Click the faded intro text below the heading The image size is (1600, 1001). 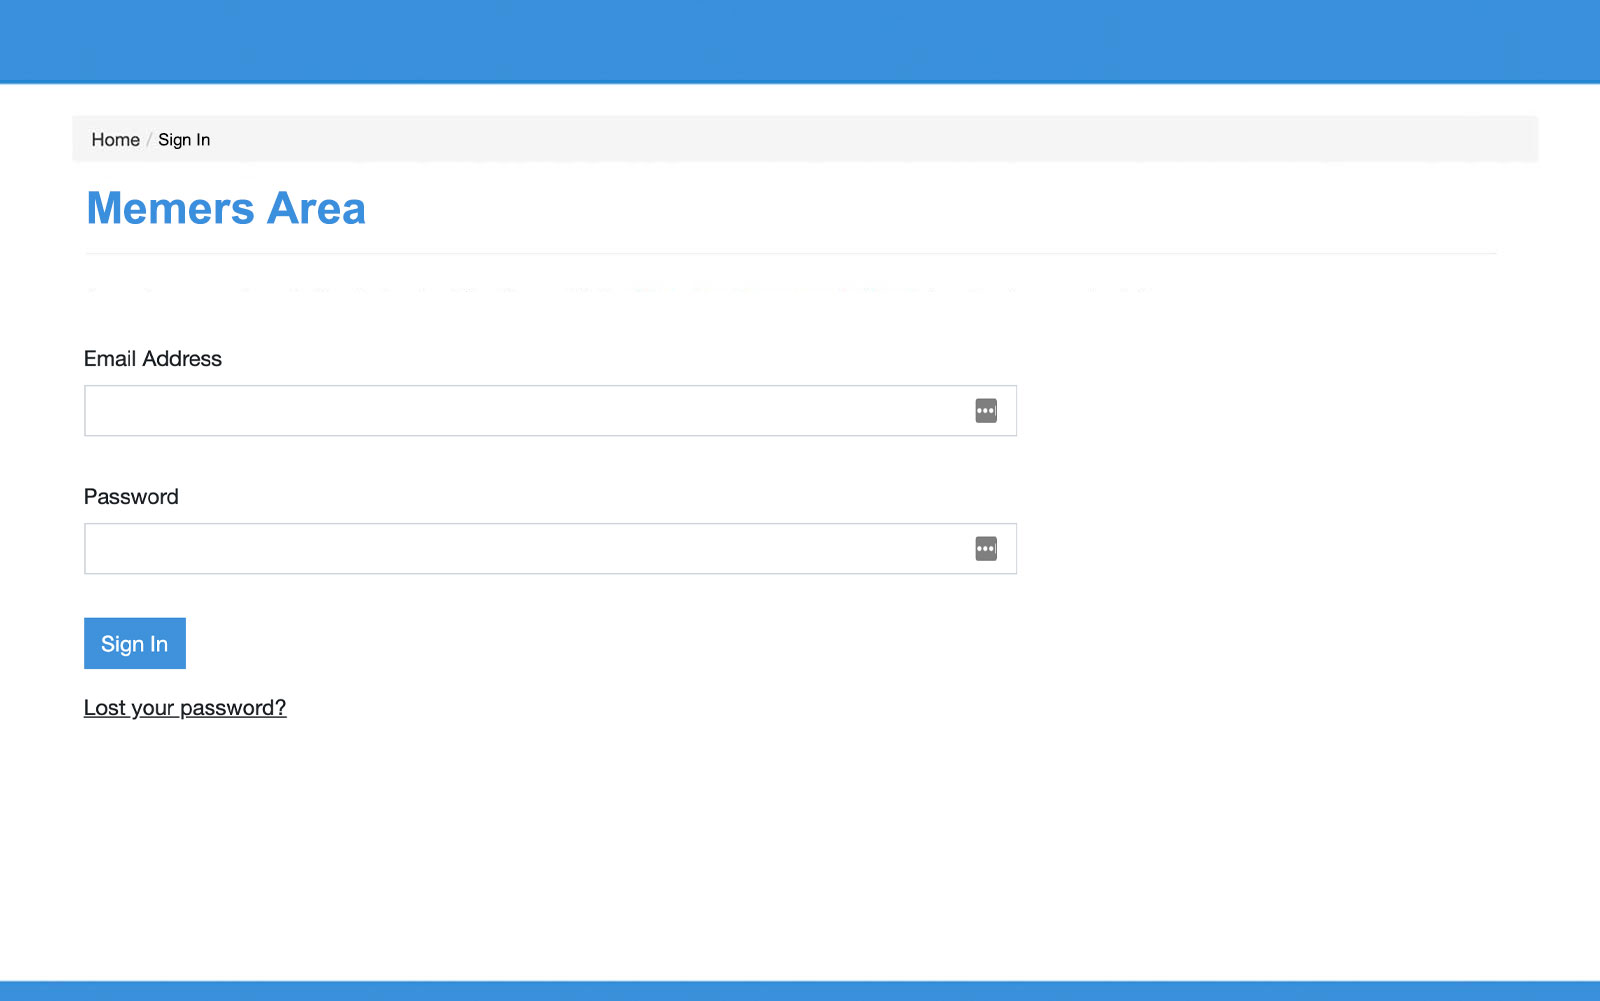coord(600,290)
